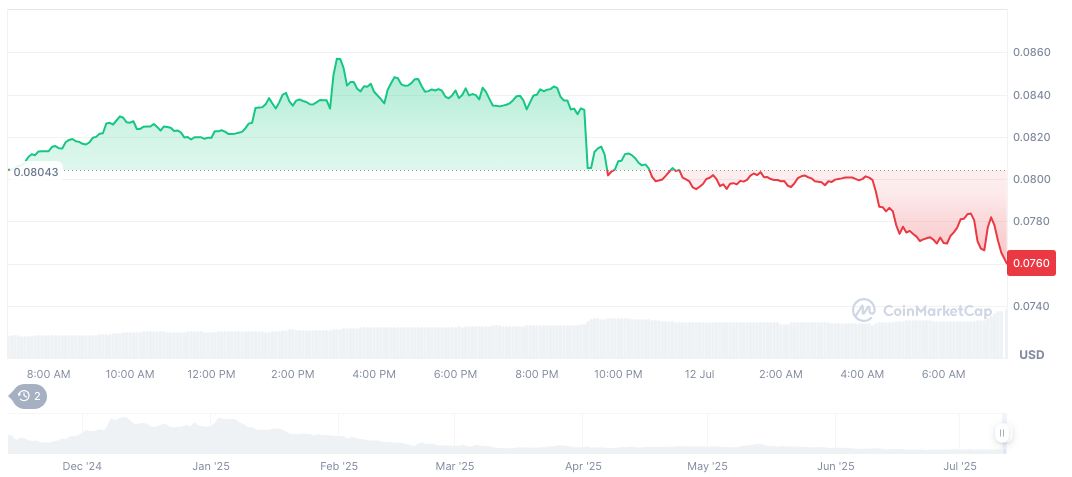Click the 4:00 PM time axis label
The image size is (1072, 477).
(374, 374)
